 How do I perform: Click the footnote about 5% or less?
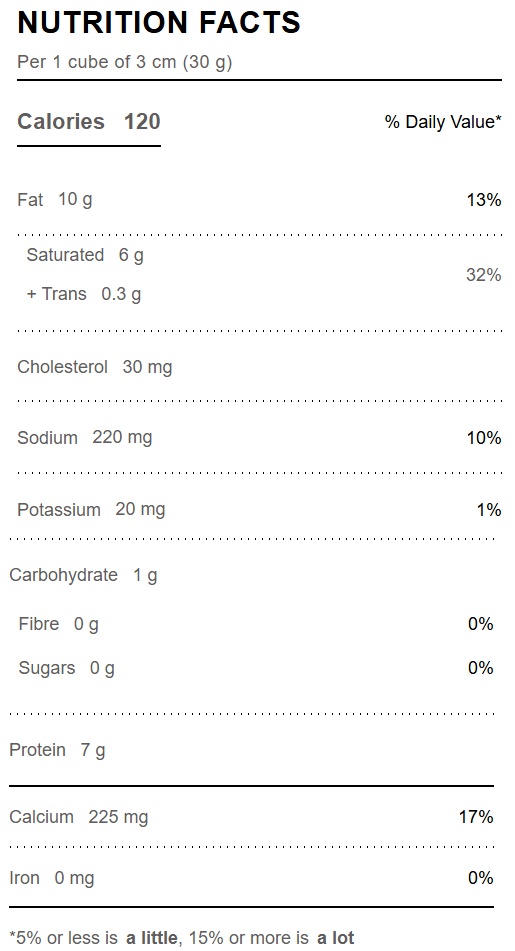182,938
